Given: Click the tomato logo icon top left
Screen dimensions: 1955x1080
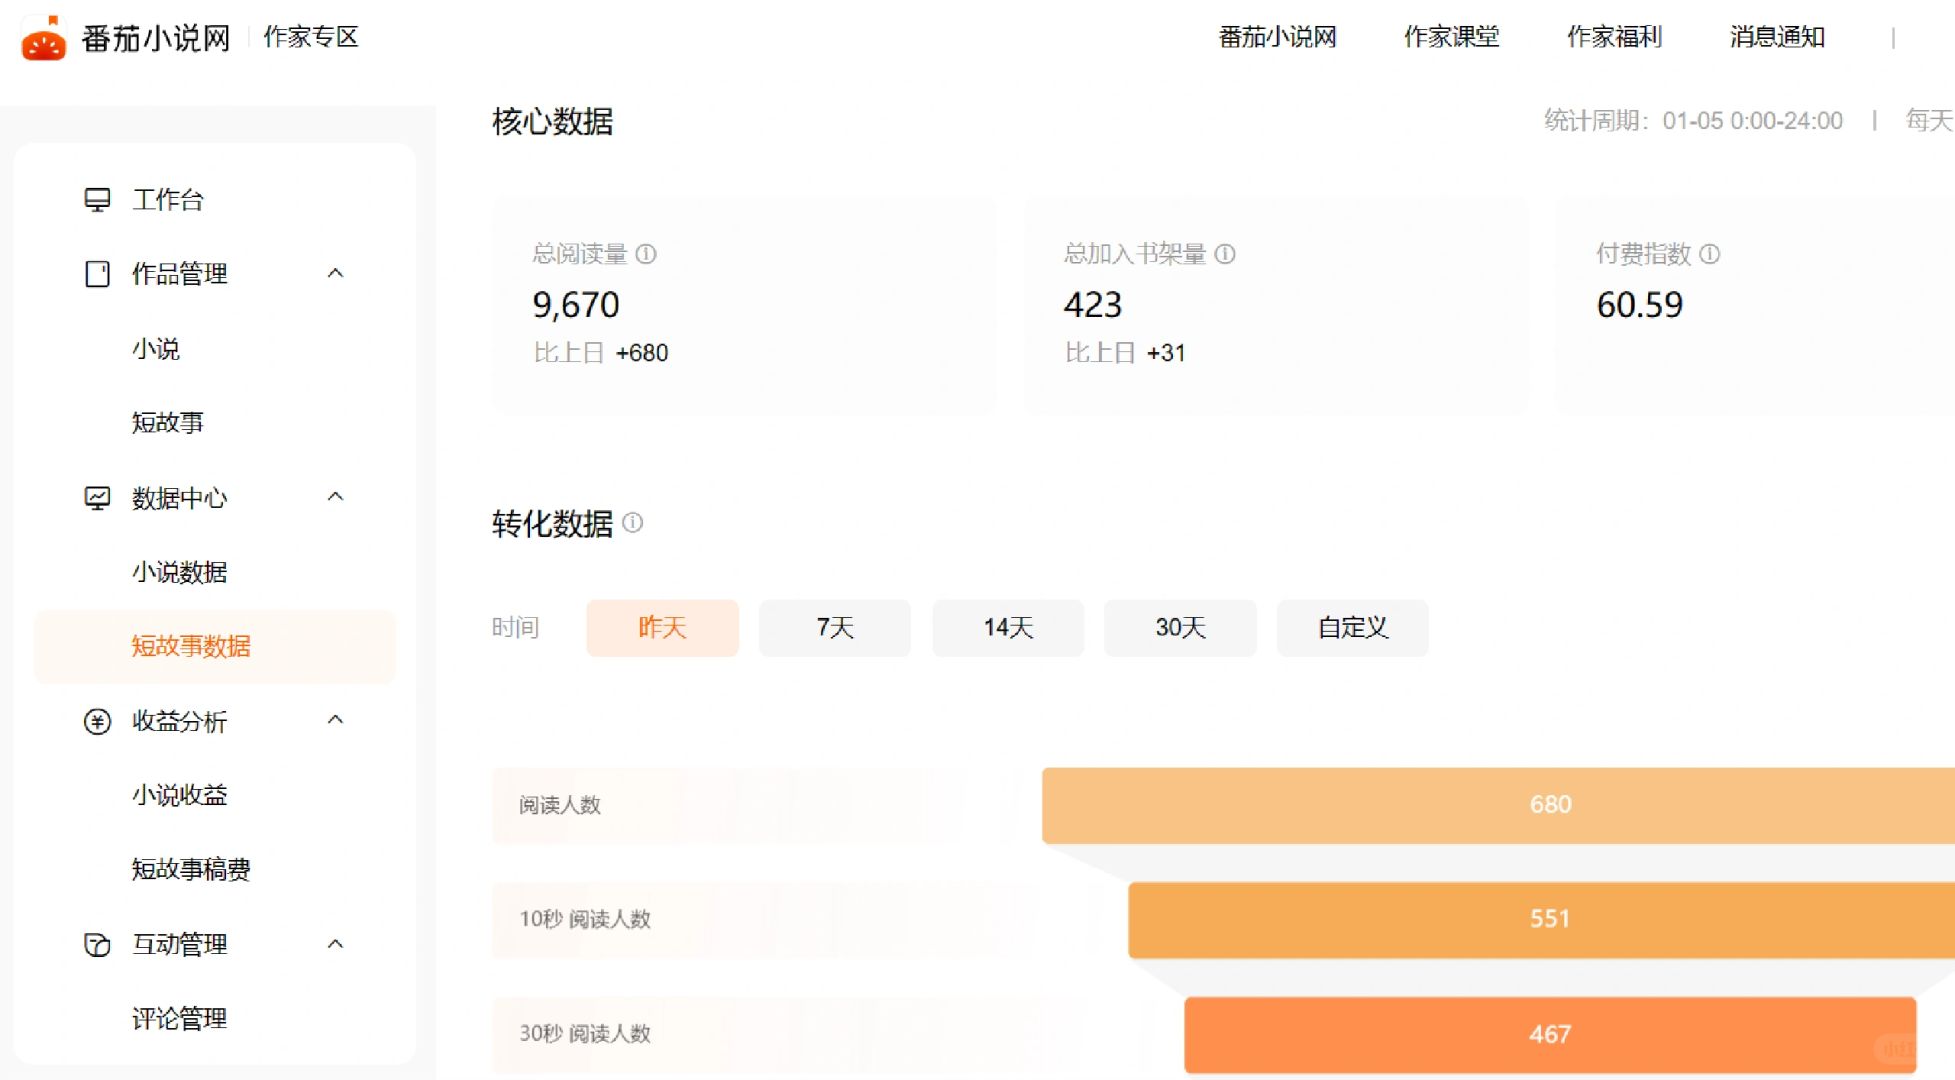Looking at the screenshot, I should point(42,38).
